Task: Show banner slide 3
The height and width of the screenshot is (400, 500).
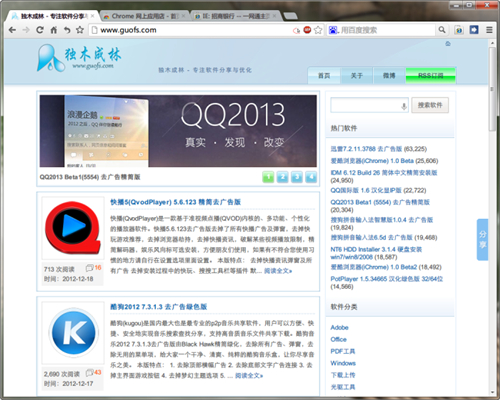Action: pyautogui.click(x=297, y=177)
